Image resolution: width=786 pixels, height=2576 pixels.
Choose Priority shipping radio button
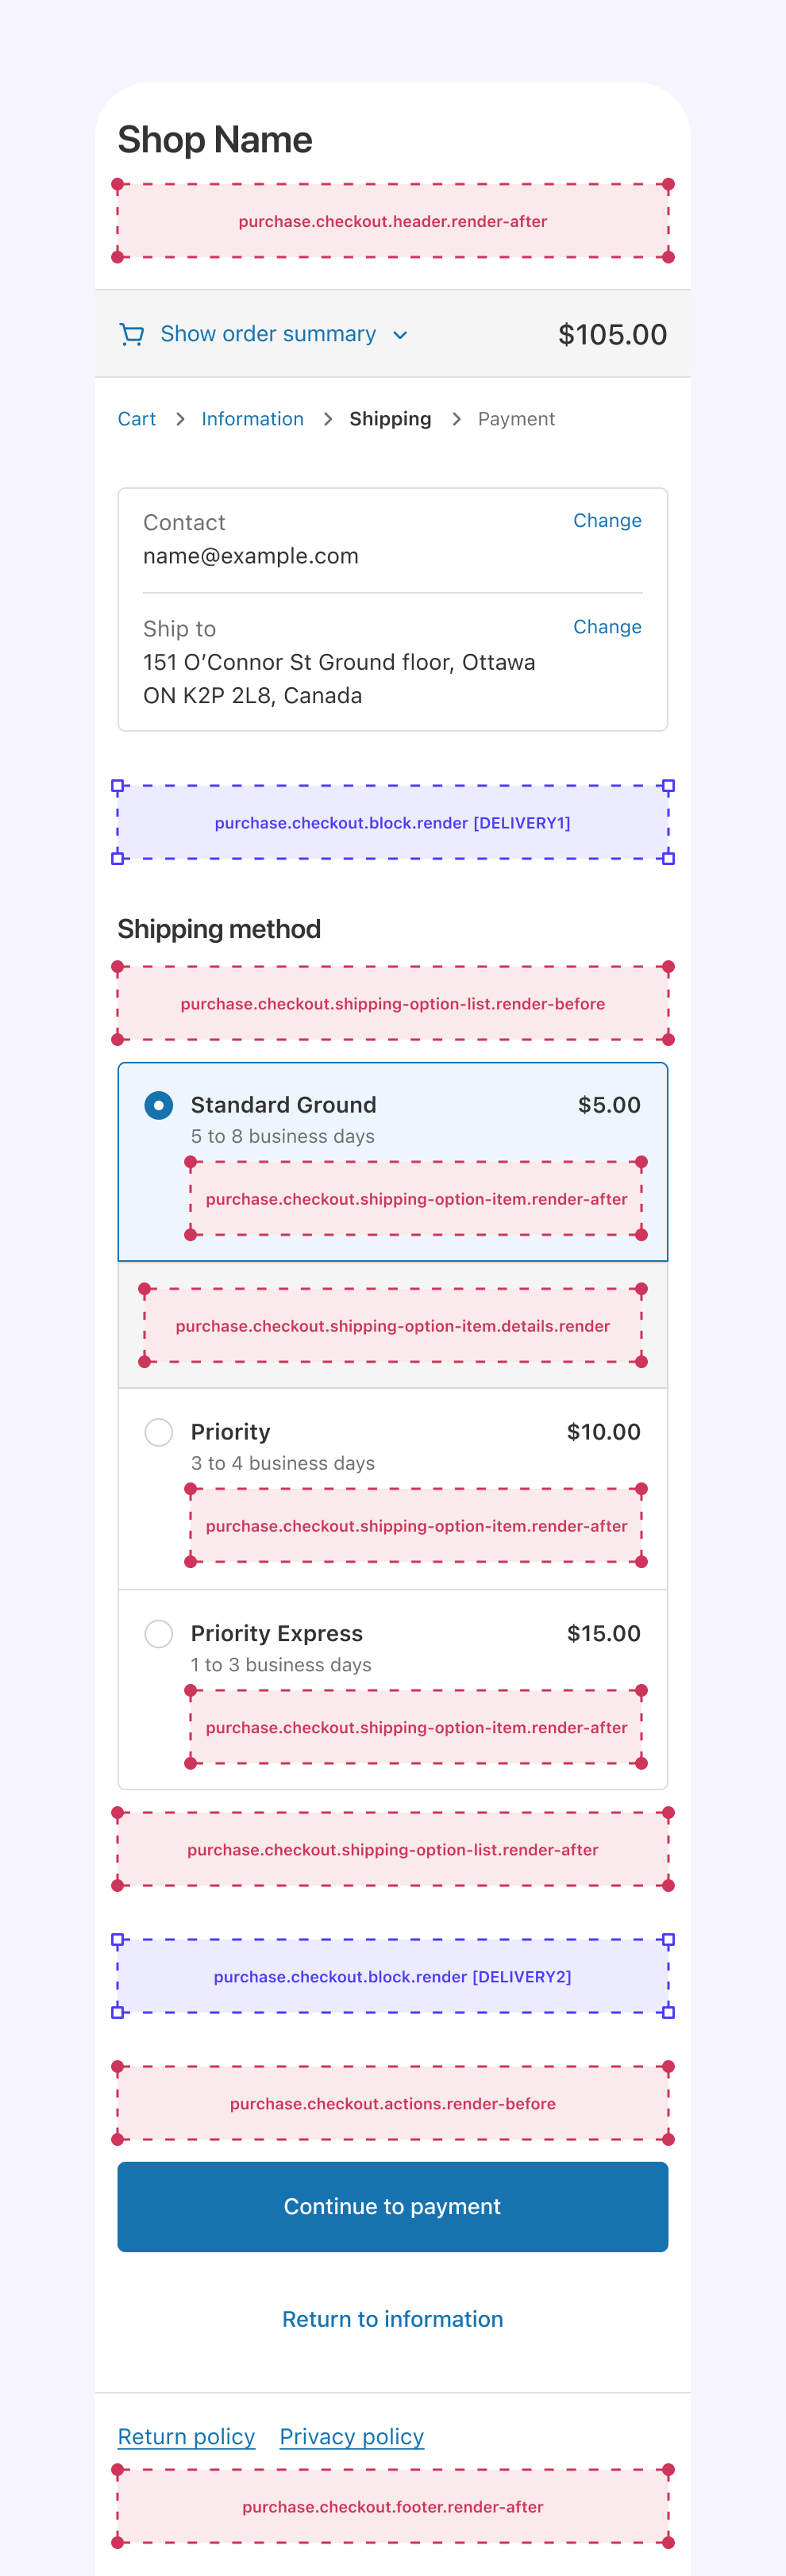pos(158,1432)
